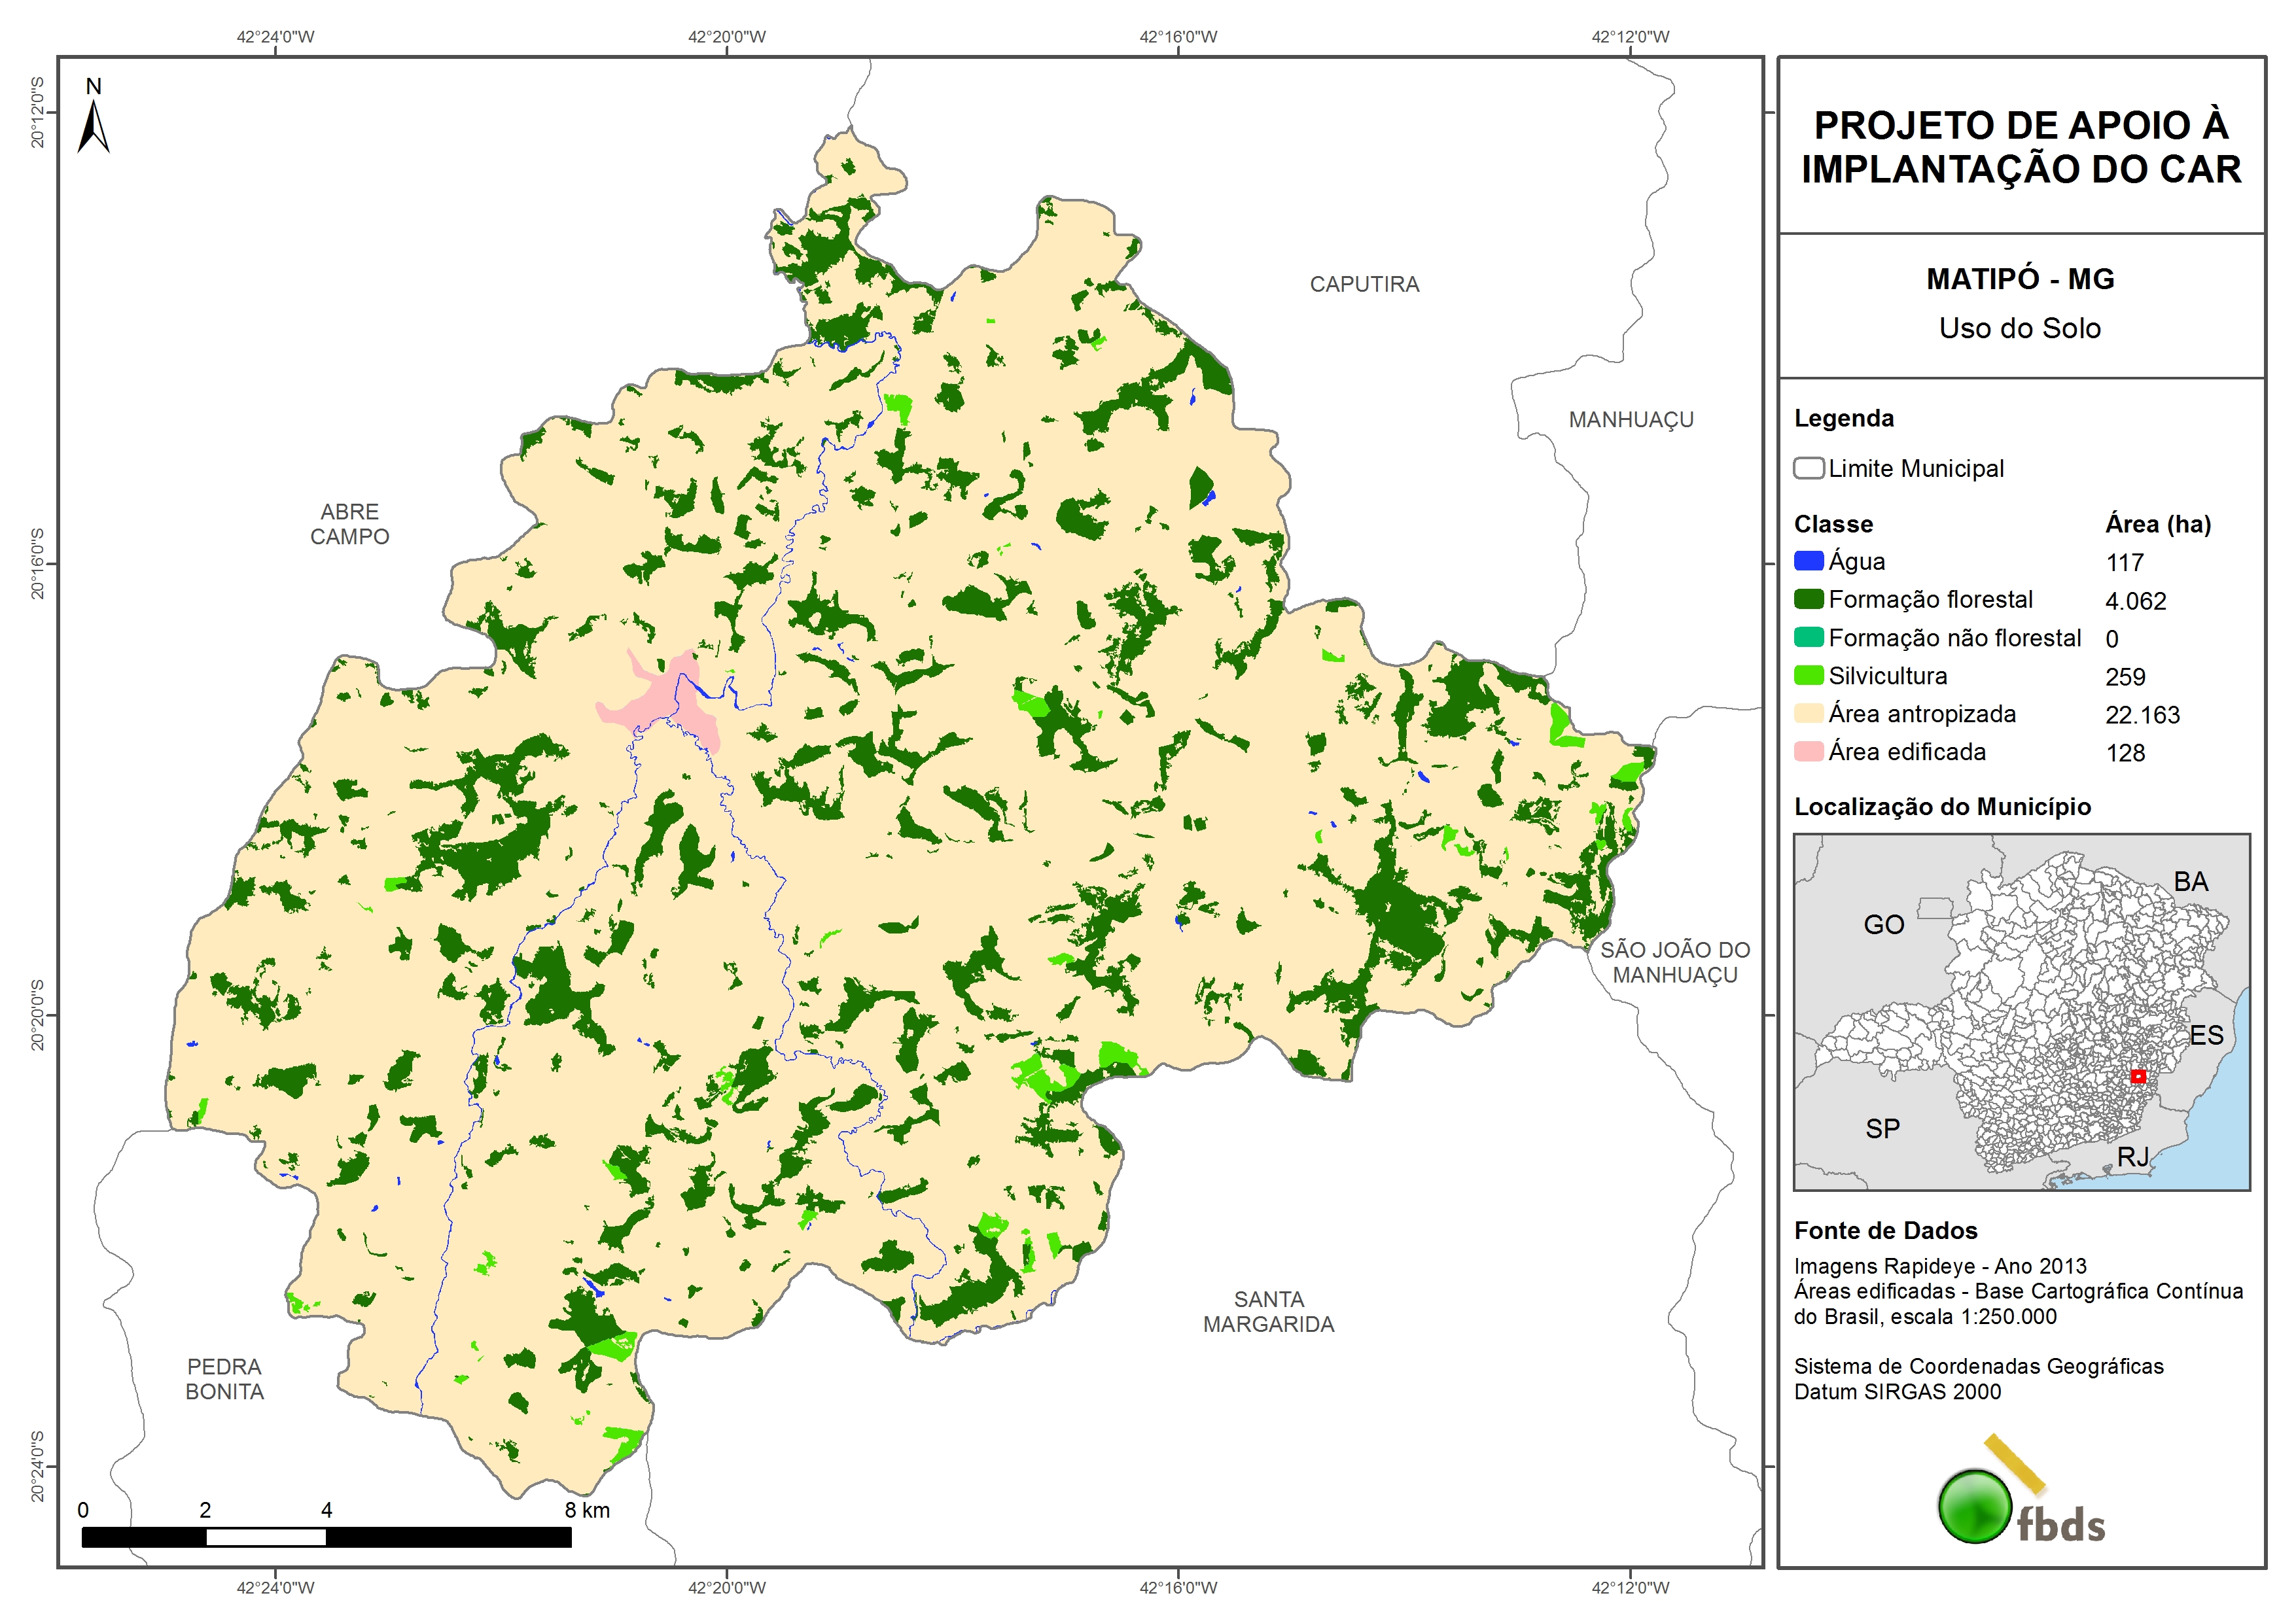Click the MATIPÓ - MG heading

point(2020,279)
